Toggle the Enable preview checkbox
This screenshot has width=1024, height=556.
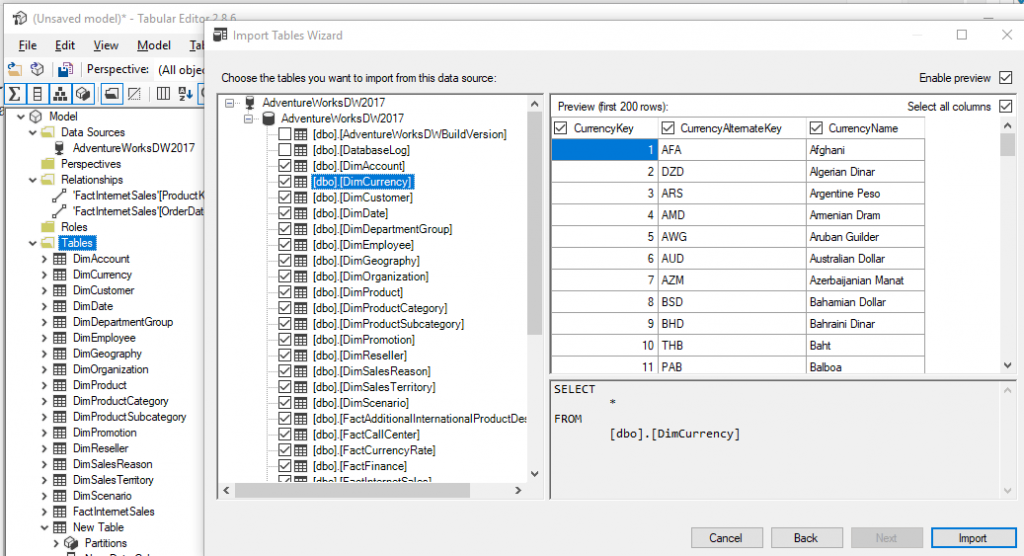pos(1006,78)
